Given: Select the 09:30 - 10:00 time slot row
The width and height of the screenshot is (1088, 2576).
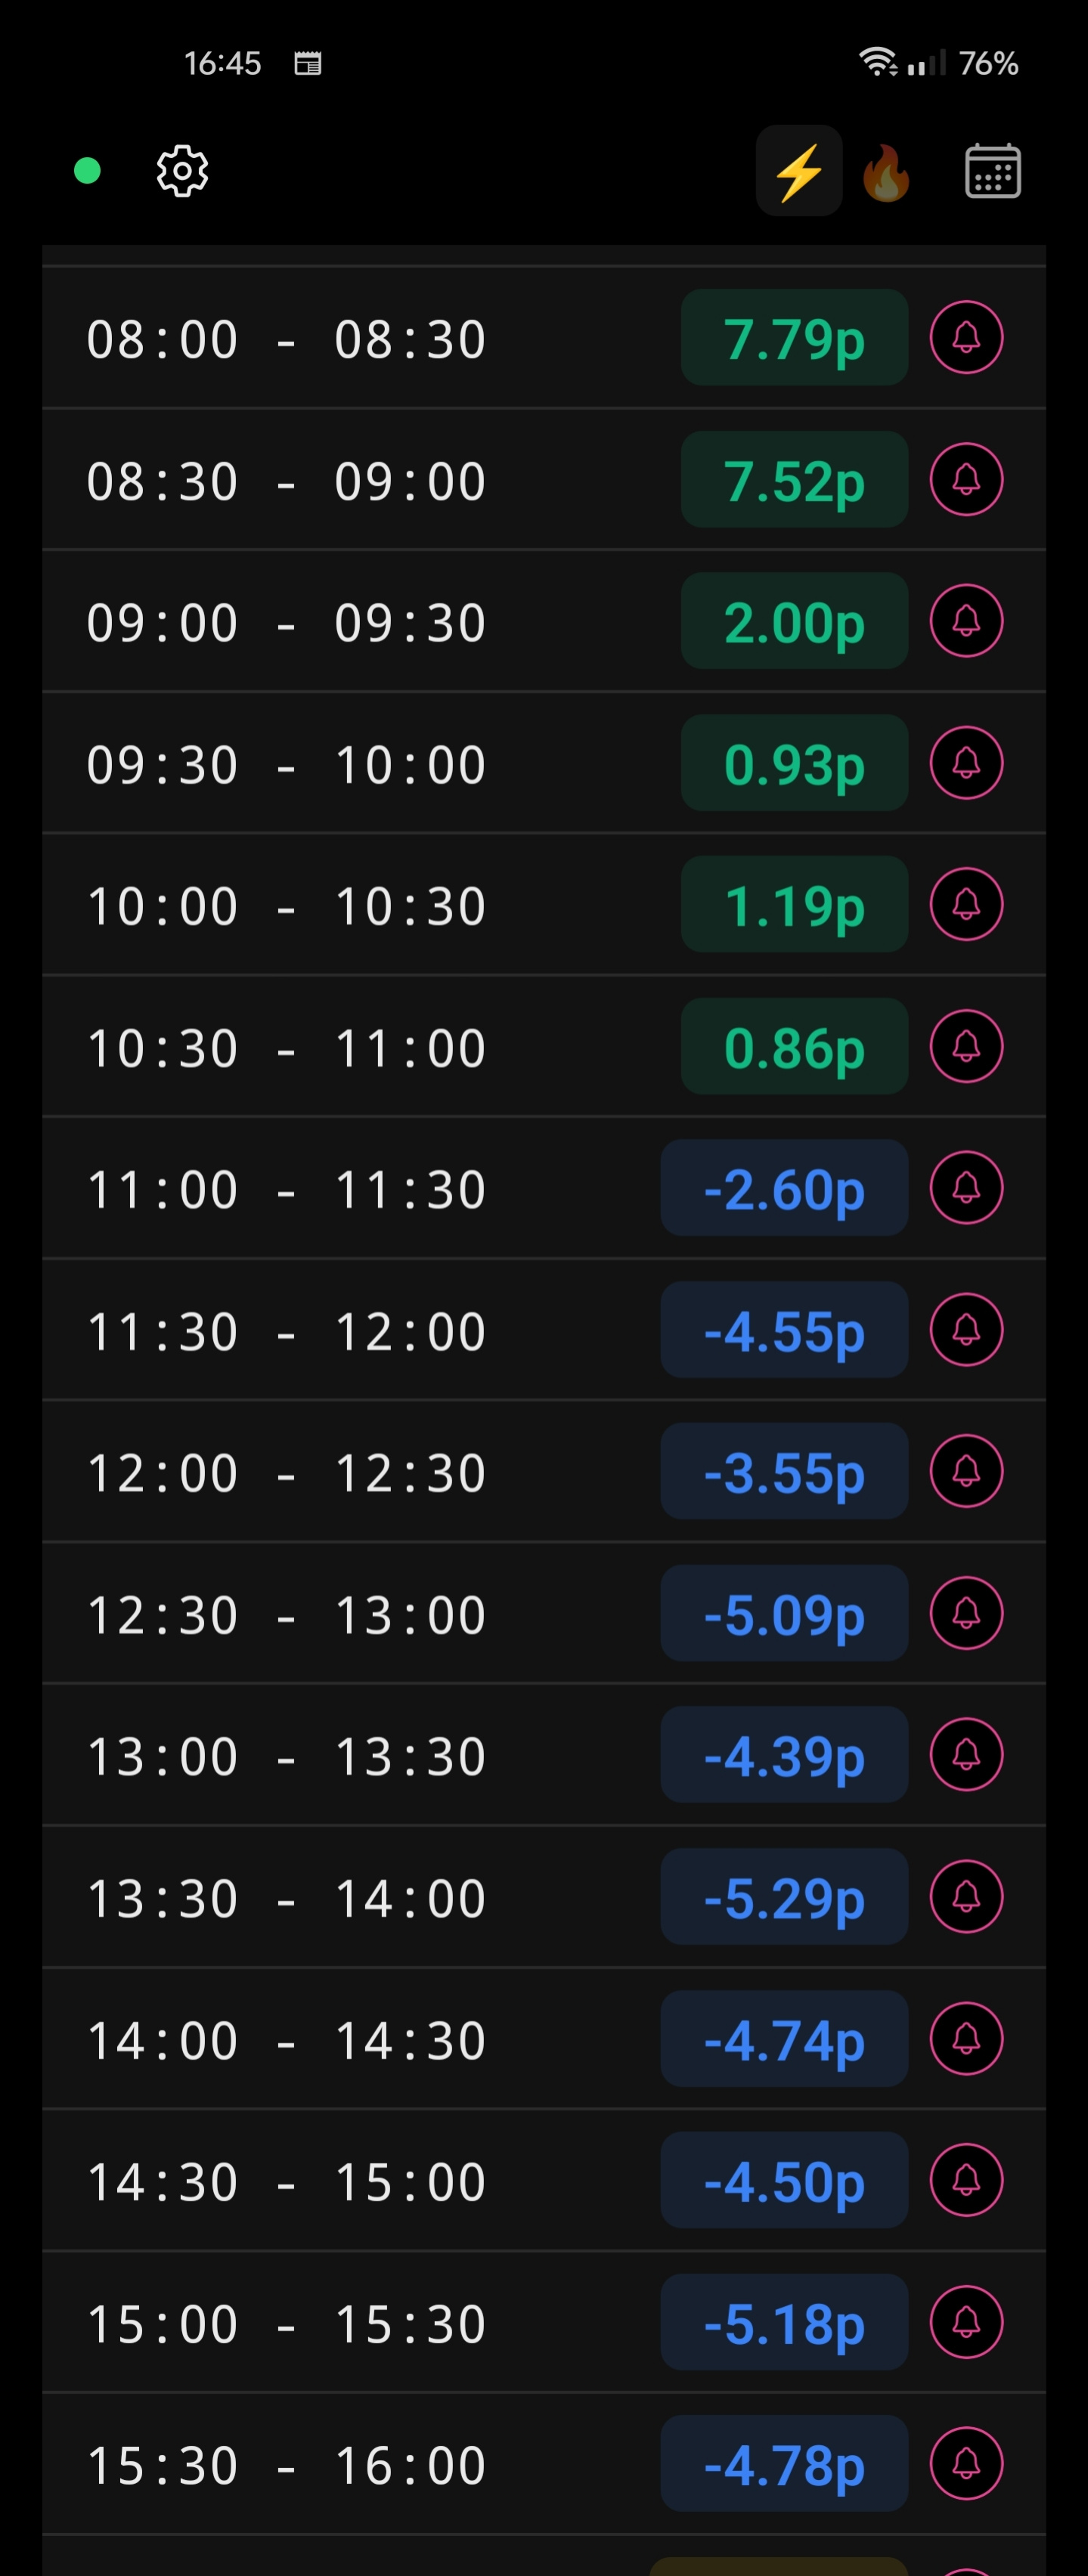Looking at the screenshot, I should pyautogui.click(x=544, y=763).
